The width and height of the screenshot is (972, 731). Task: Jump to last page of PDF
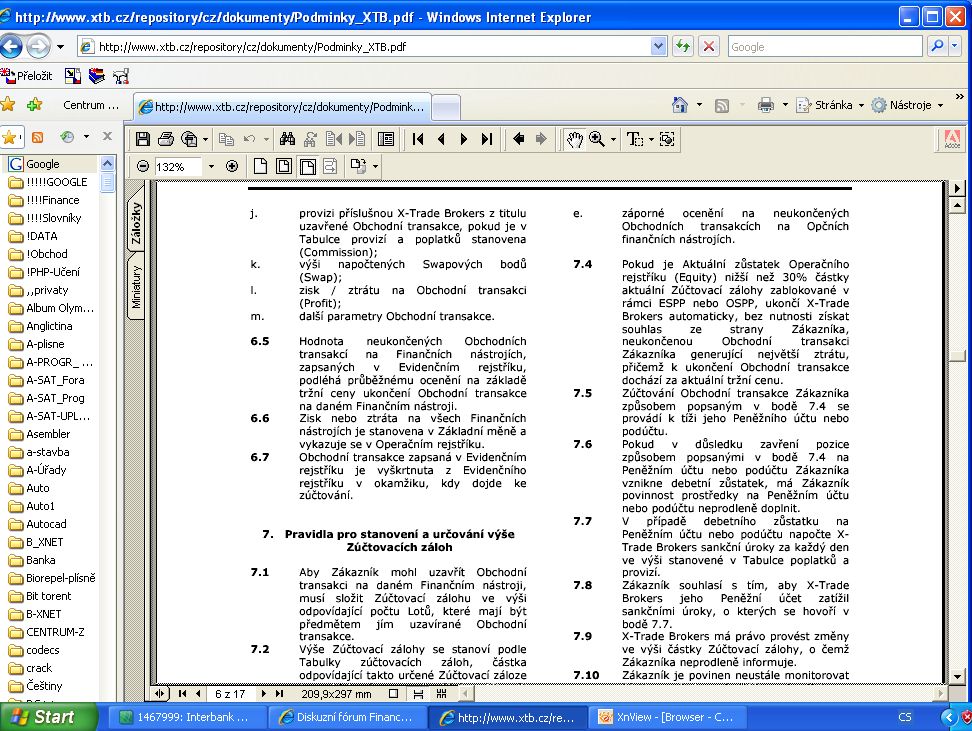point(487,139)
